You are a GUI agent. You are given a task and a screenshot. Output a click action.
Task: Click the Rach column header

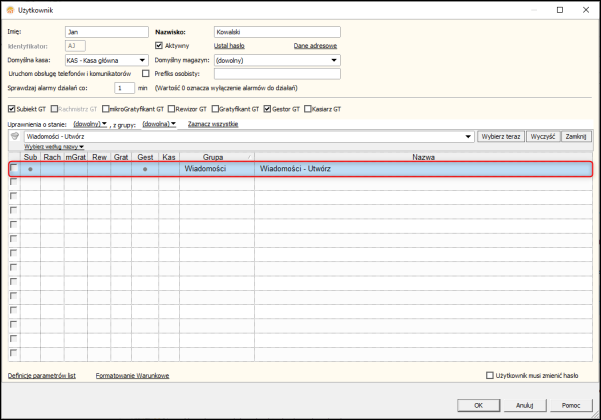point(52,157)
